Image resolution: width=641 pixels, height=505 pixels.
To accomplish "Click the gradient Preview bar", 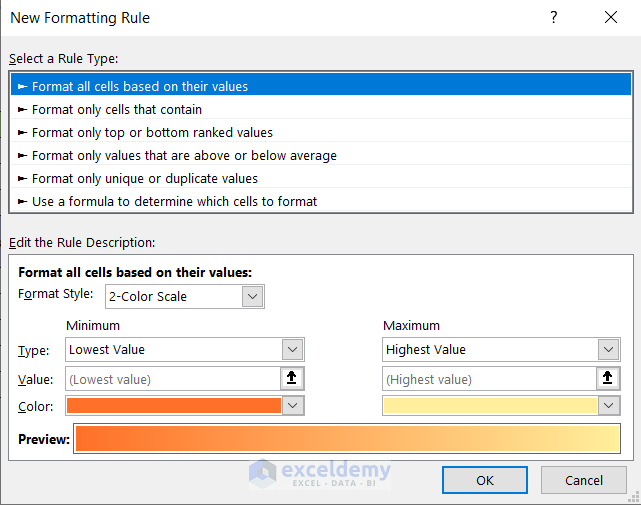I will [x=348, y=440].
